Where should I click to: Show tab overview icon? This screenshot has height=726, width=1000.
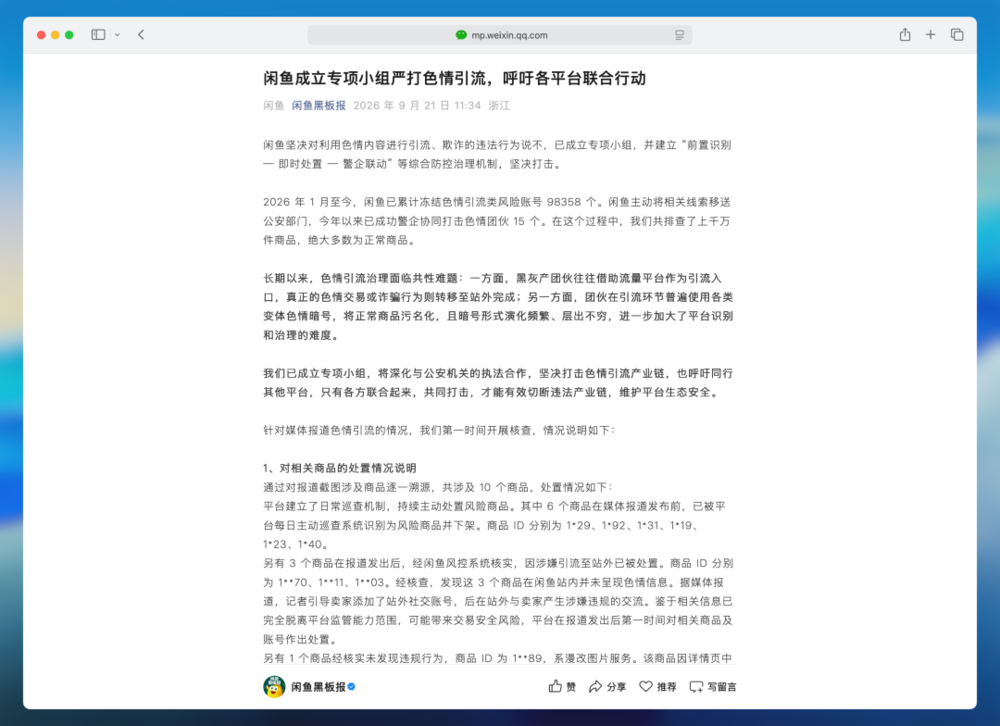click(x=957, y=34)
